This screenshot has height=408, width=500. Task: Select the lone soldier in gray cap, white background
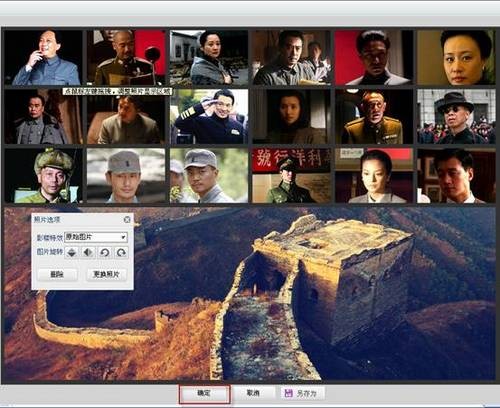126,176
